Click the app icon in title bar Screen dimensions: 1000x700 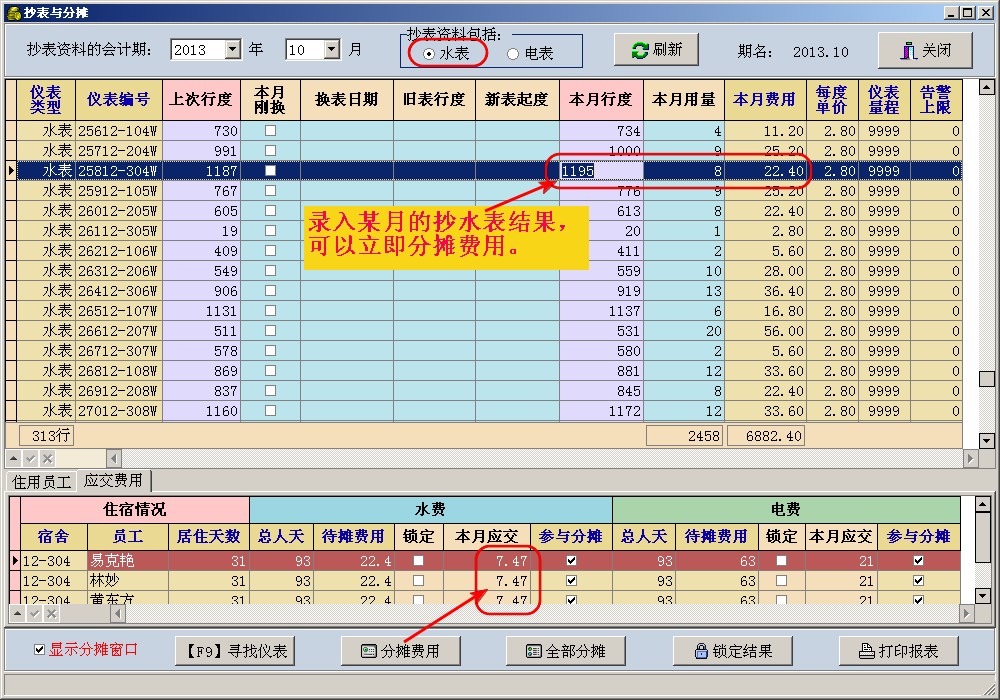(13, 13)
